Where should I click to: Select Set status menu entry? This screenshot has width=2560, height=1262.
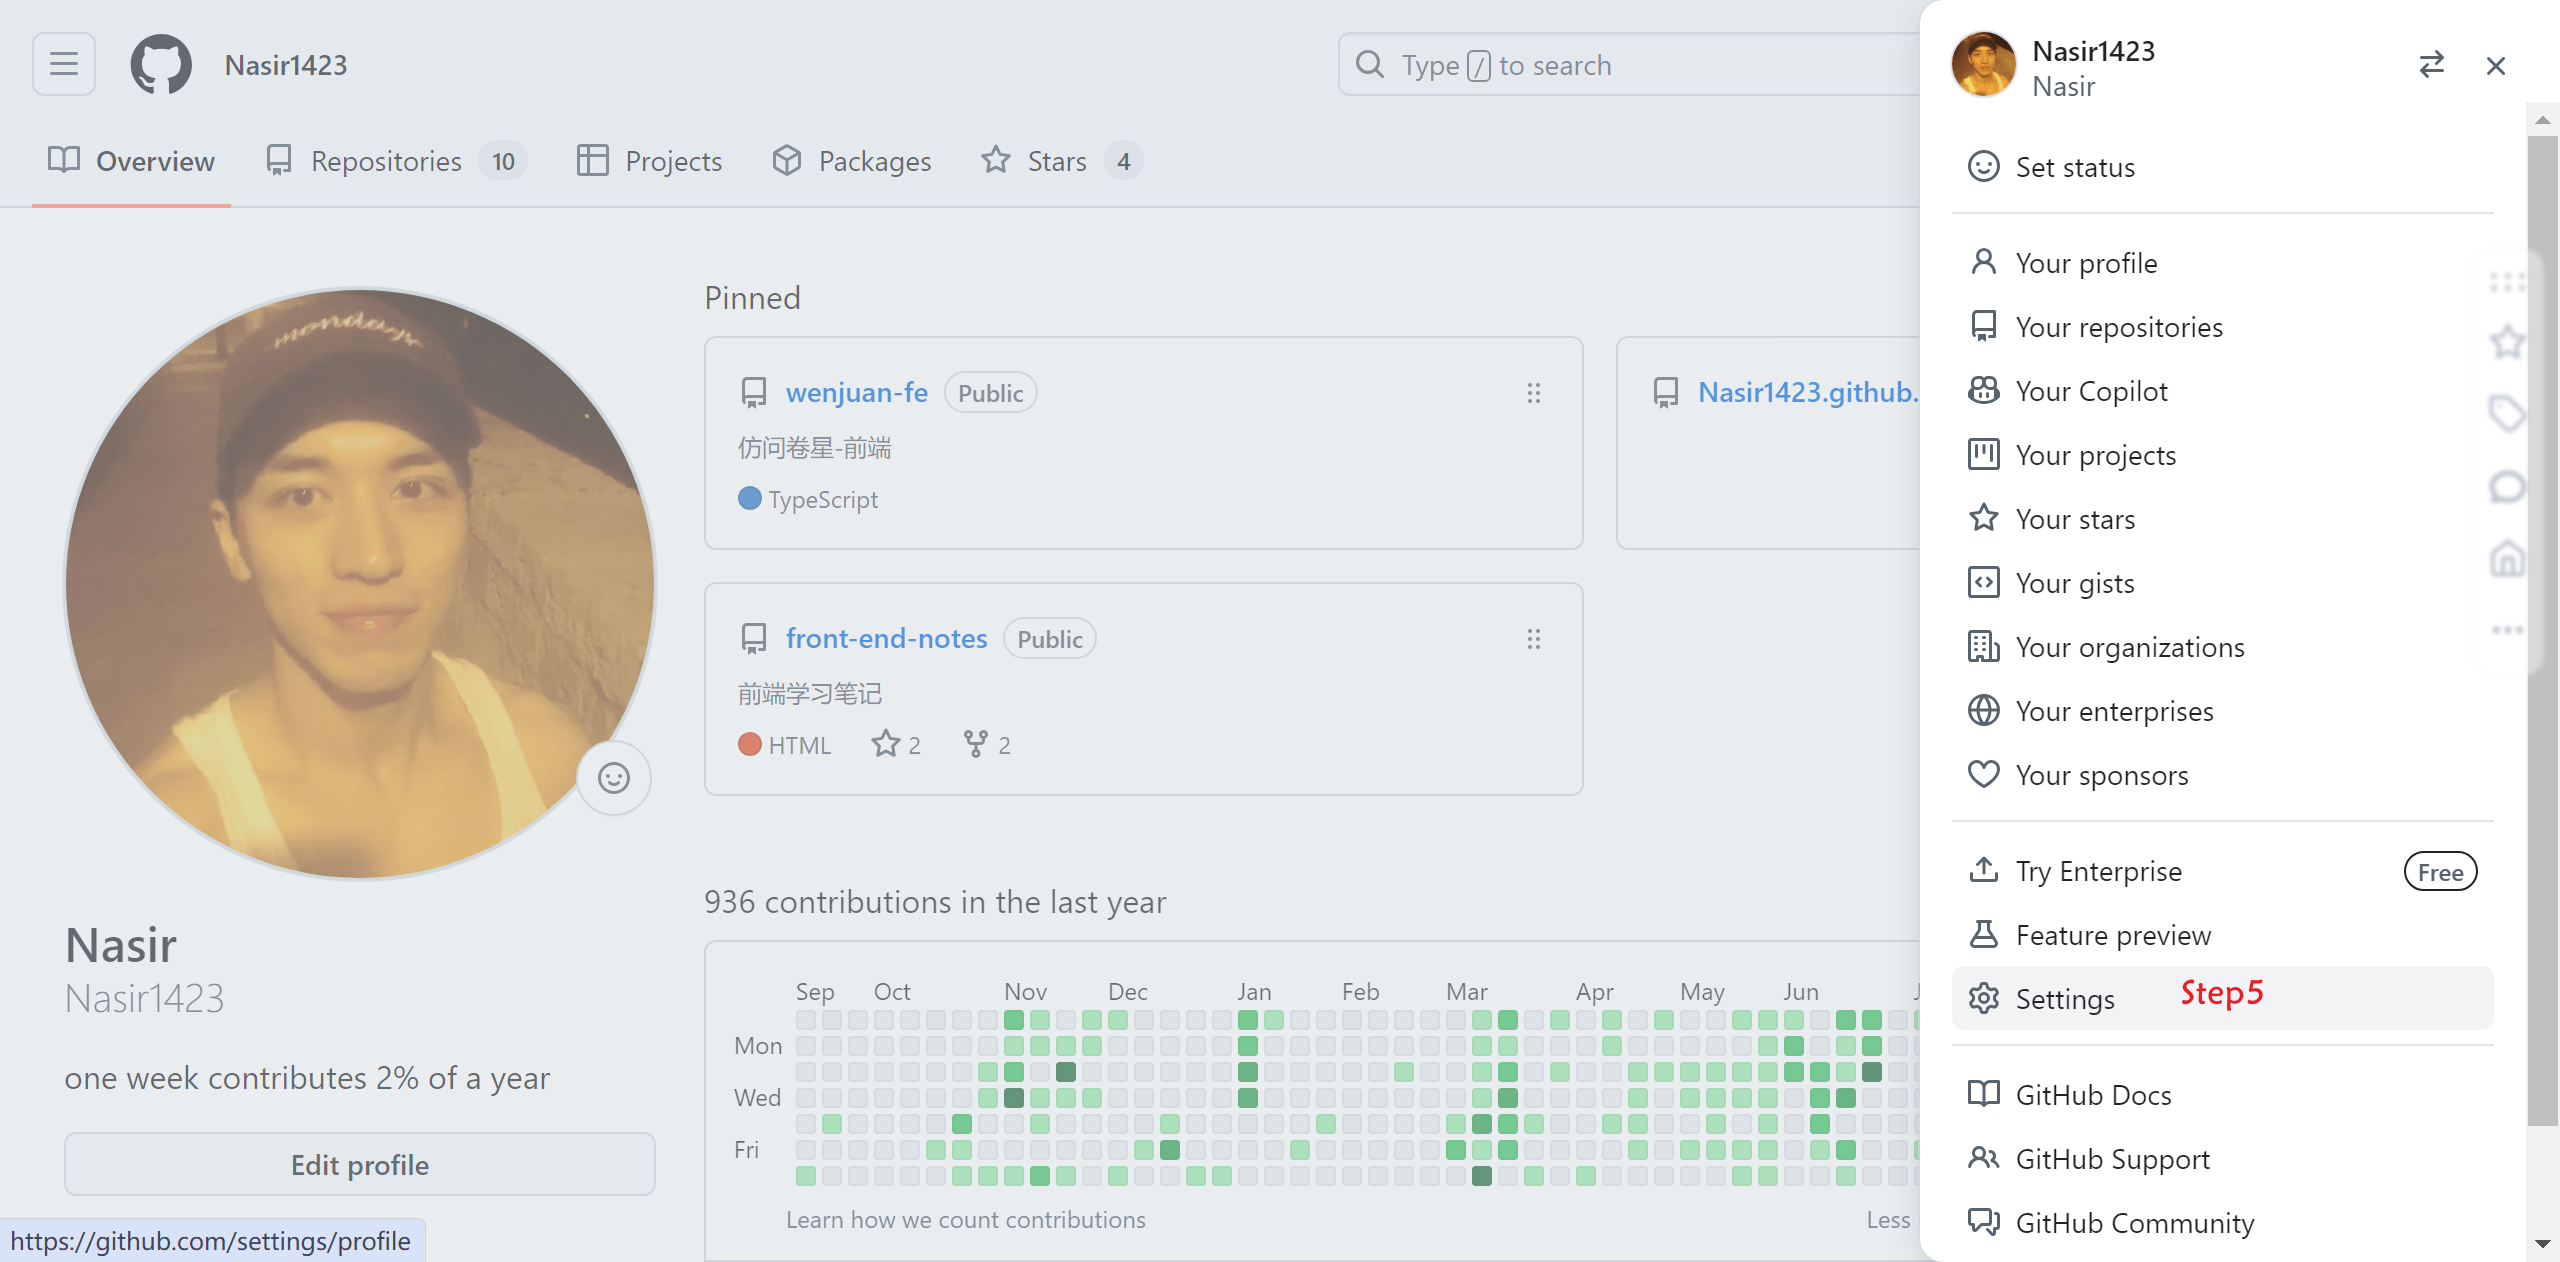coord(2222,166)
